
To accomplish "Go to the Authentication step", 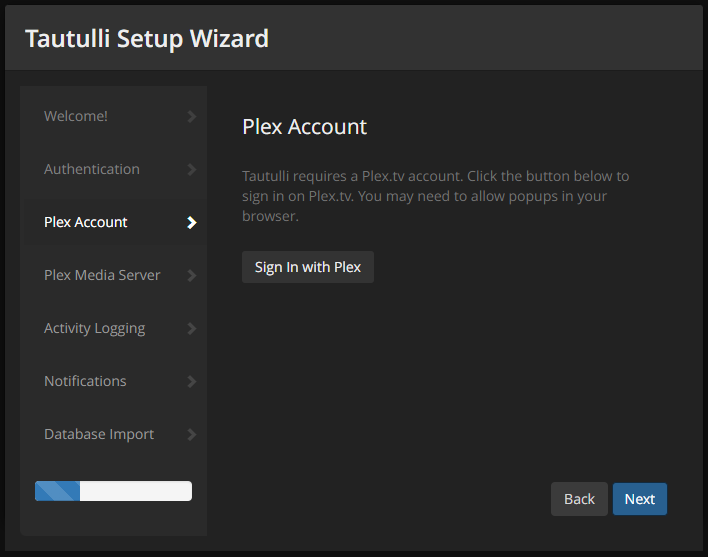I will [x=114, y=169].
